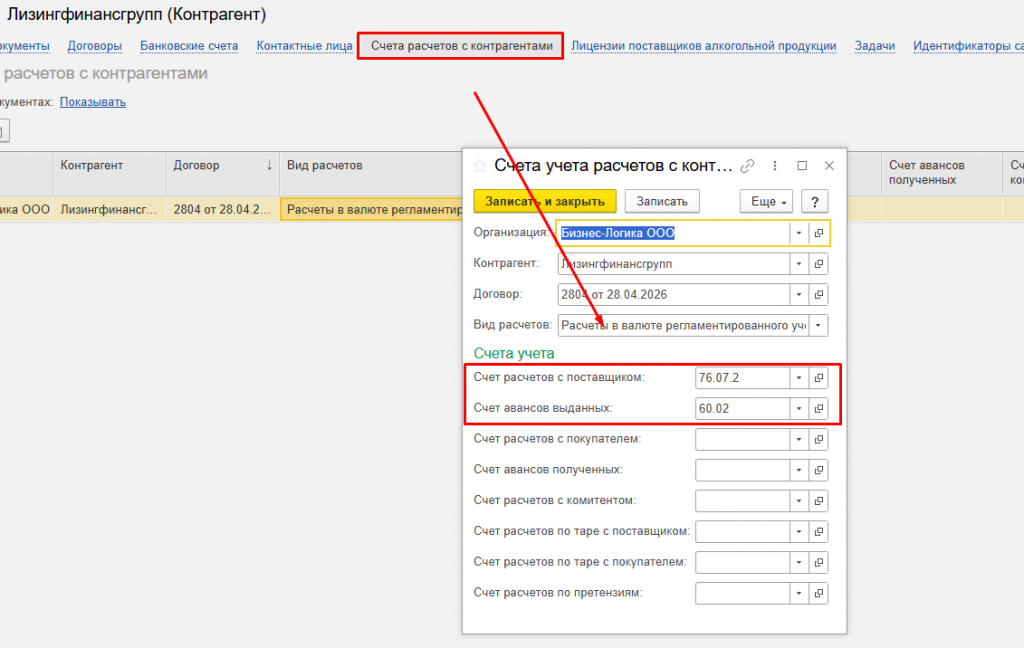Viewport: 1024px width, 648px height.
Task: Expand the Организация dropdown list
Action: tap(799, 233)
